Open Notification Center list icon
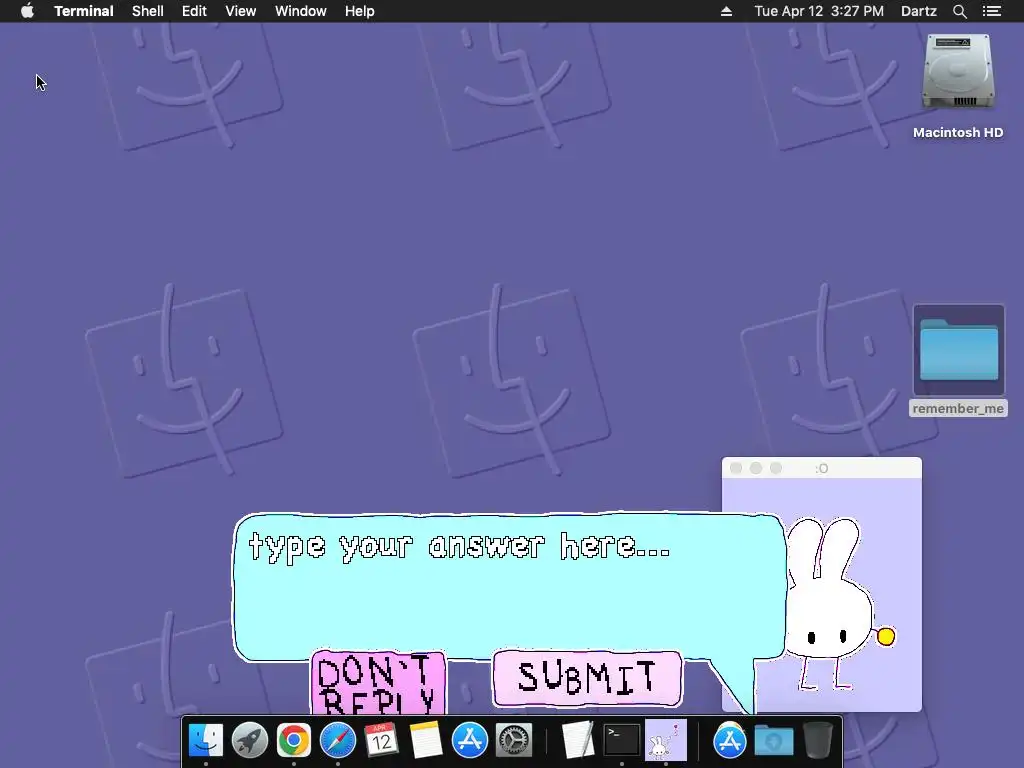This screenshot has height=768, width=1024. tap(992, 11)
